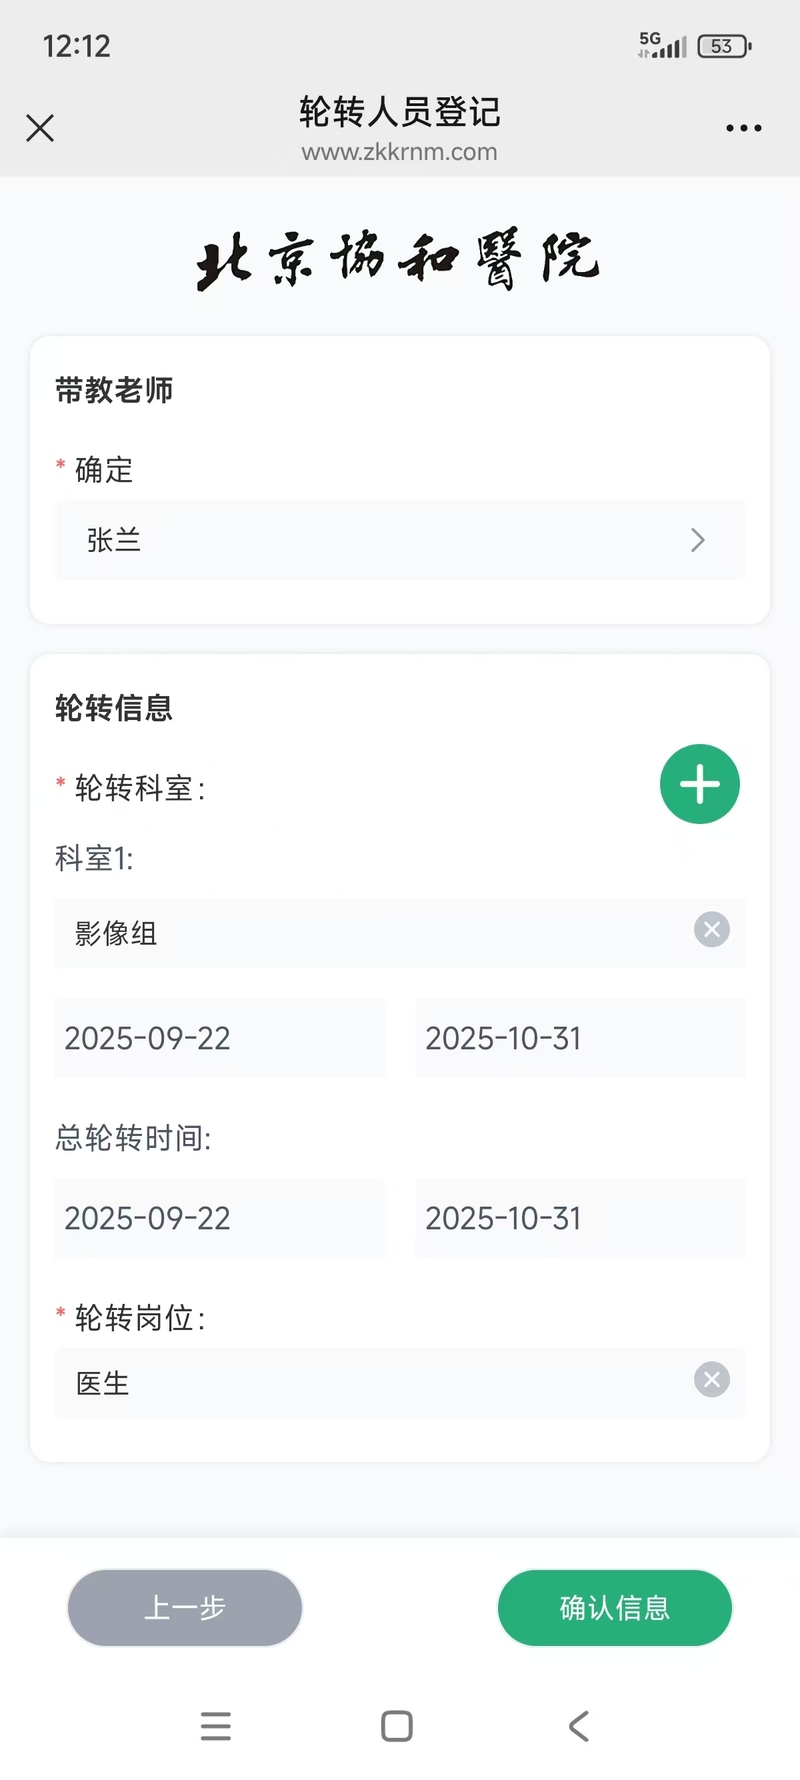Clear the 医生 rotation position field
This screenshot has width=800, height=1780.
(x=711, y=1380)
